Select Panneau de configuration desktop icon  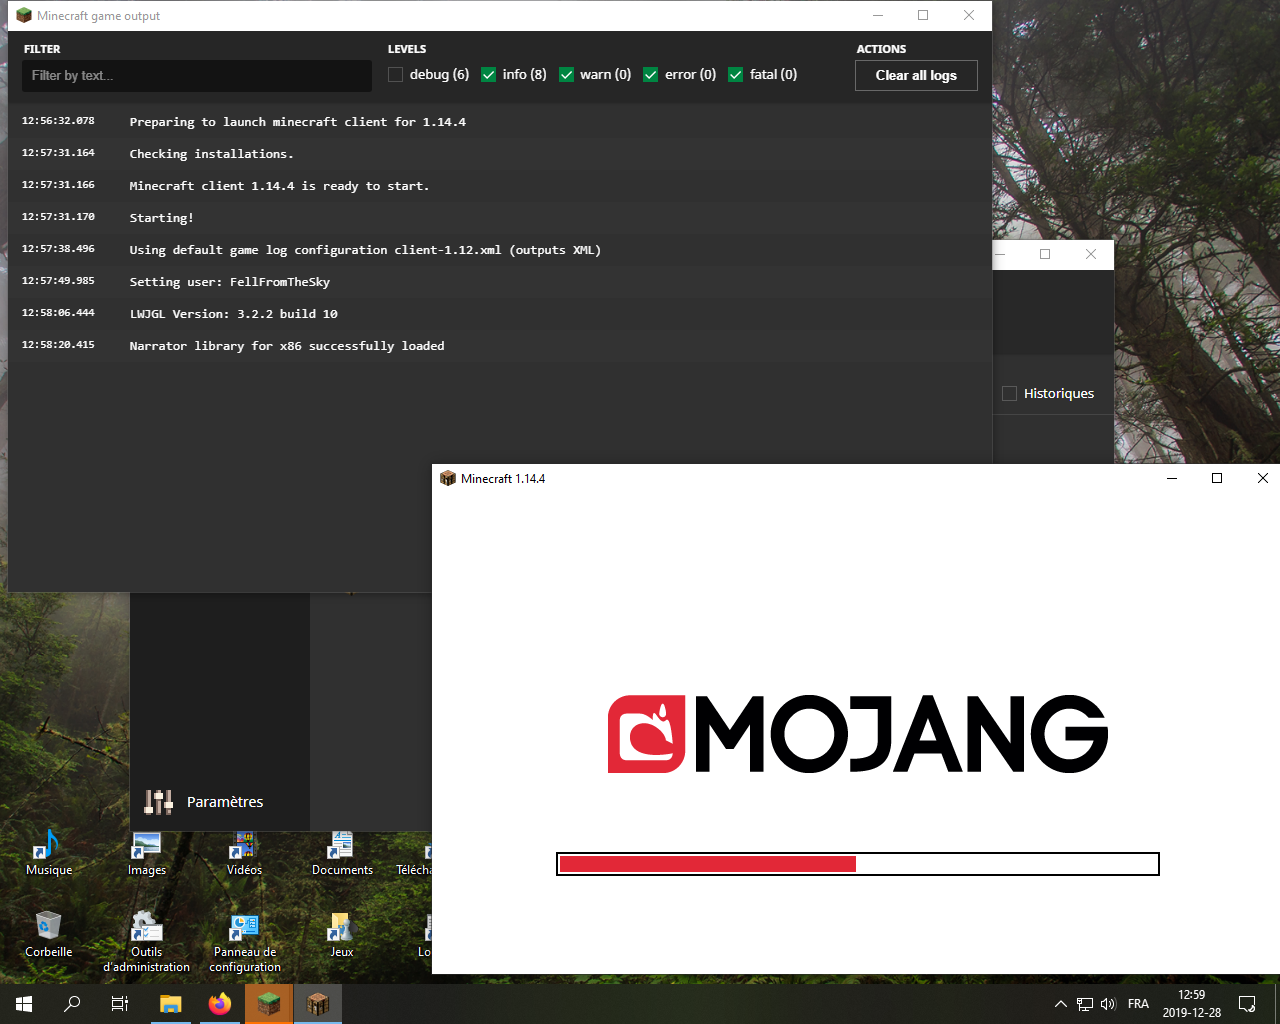pos(245,942)
